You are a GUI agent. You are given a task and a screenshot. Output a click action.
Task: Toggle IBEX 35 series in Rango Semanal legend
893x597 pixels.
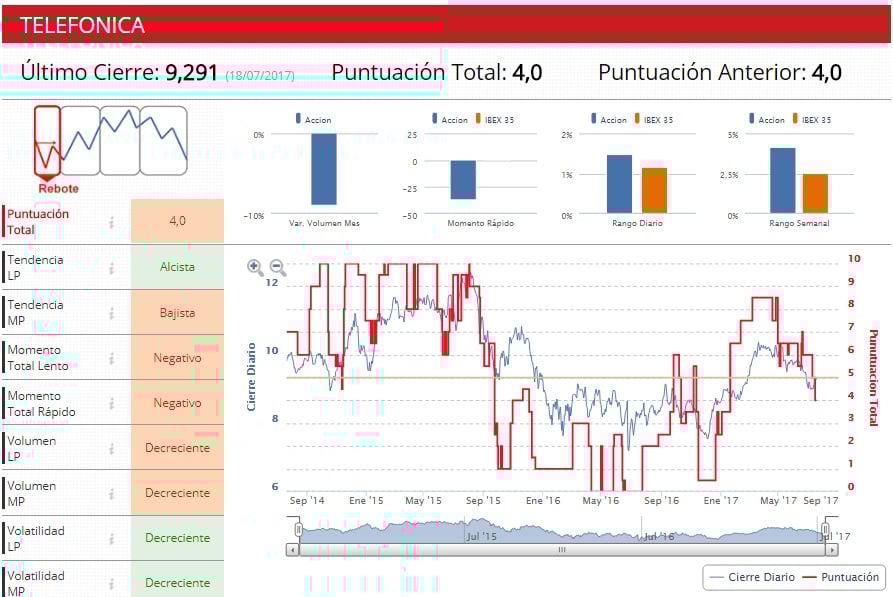click(812, 120)
